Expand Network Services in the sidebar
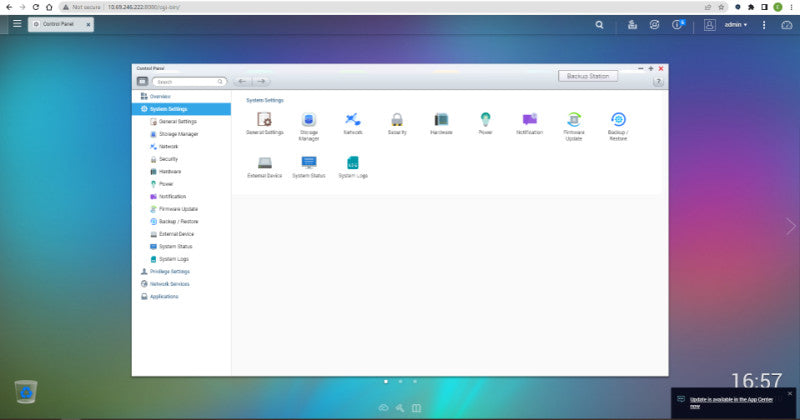The height and width of the screenshot is (420, 800). coord(181,284)
